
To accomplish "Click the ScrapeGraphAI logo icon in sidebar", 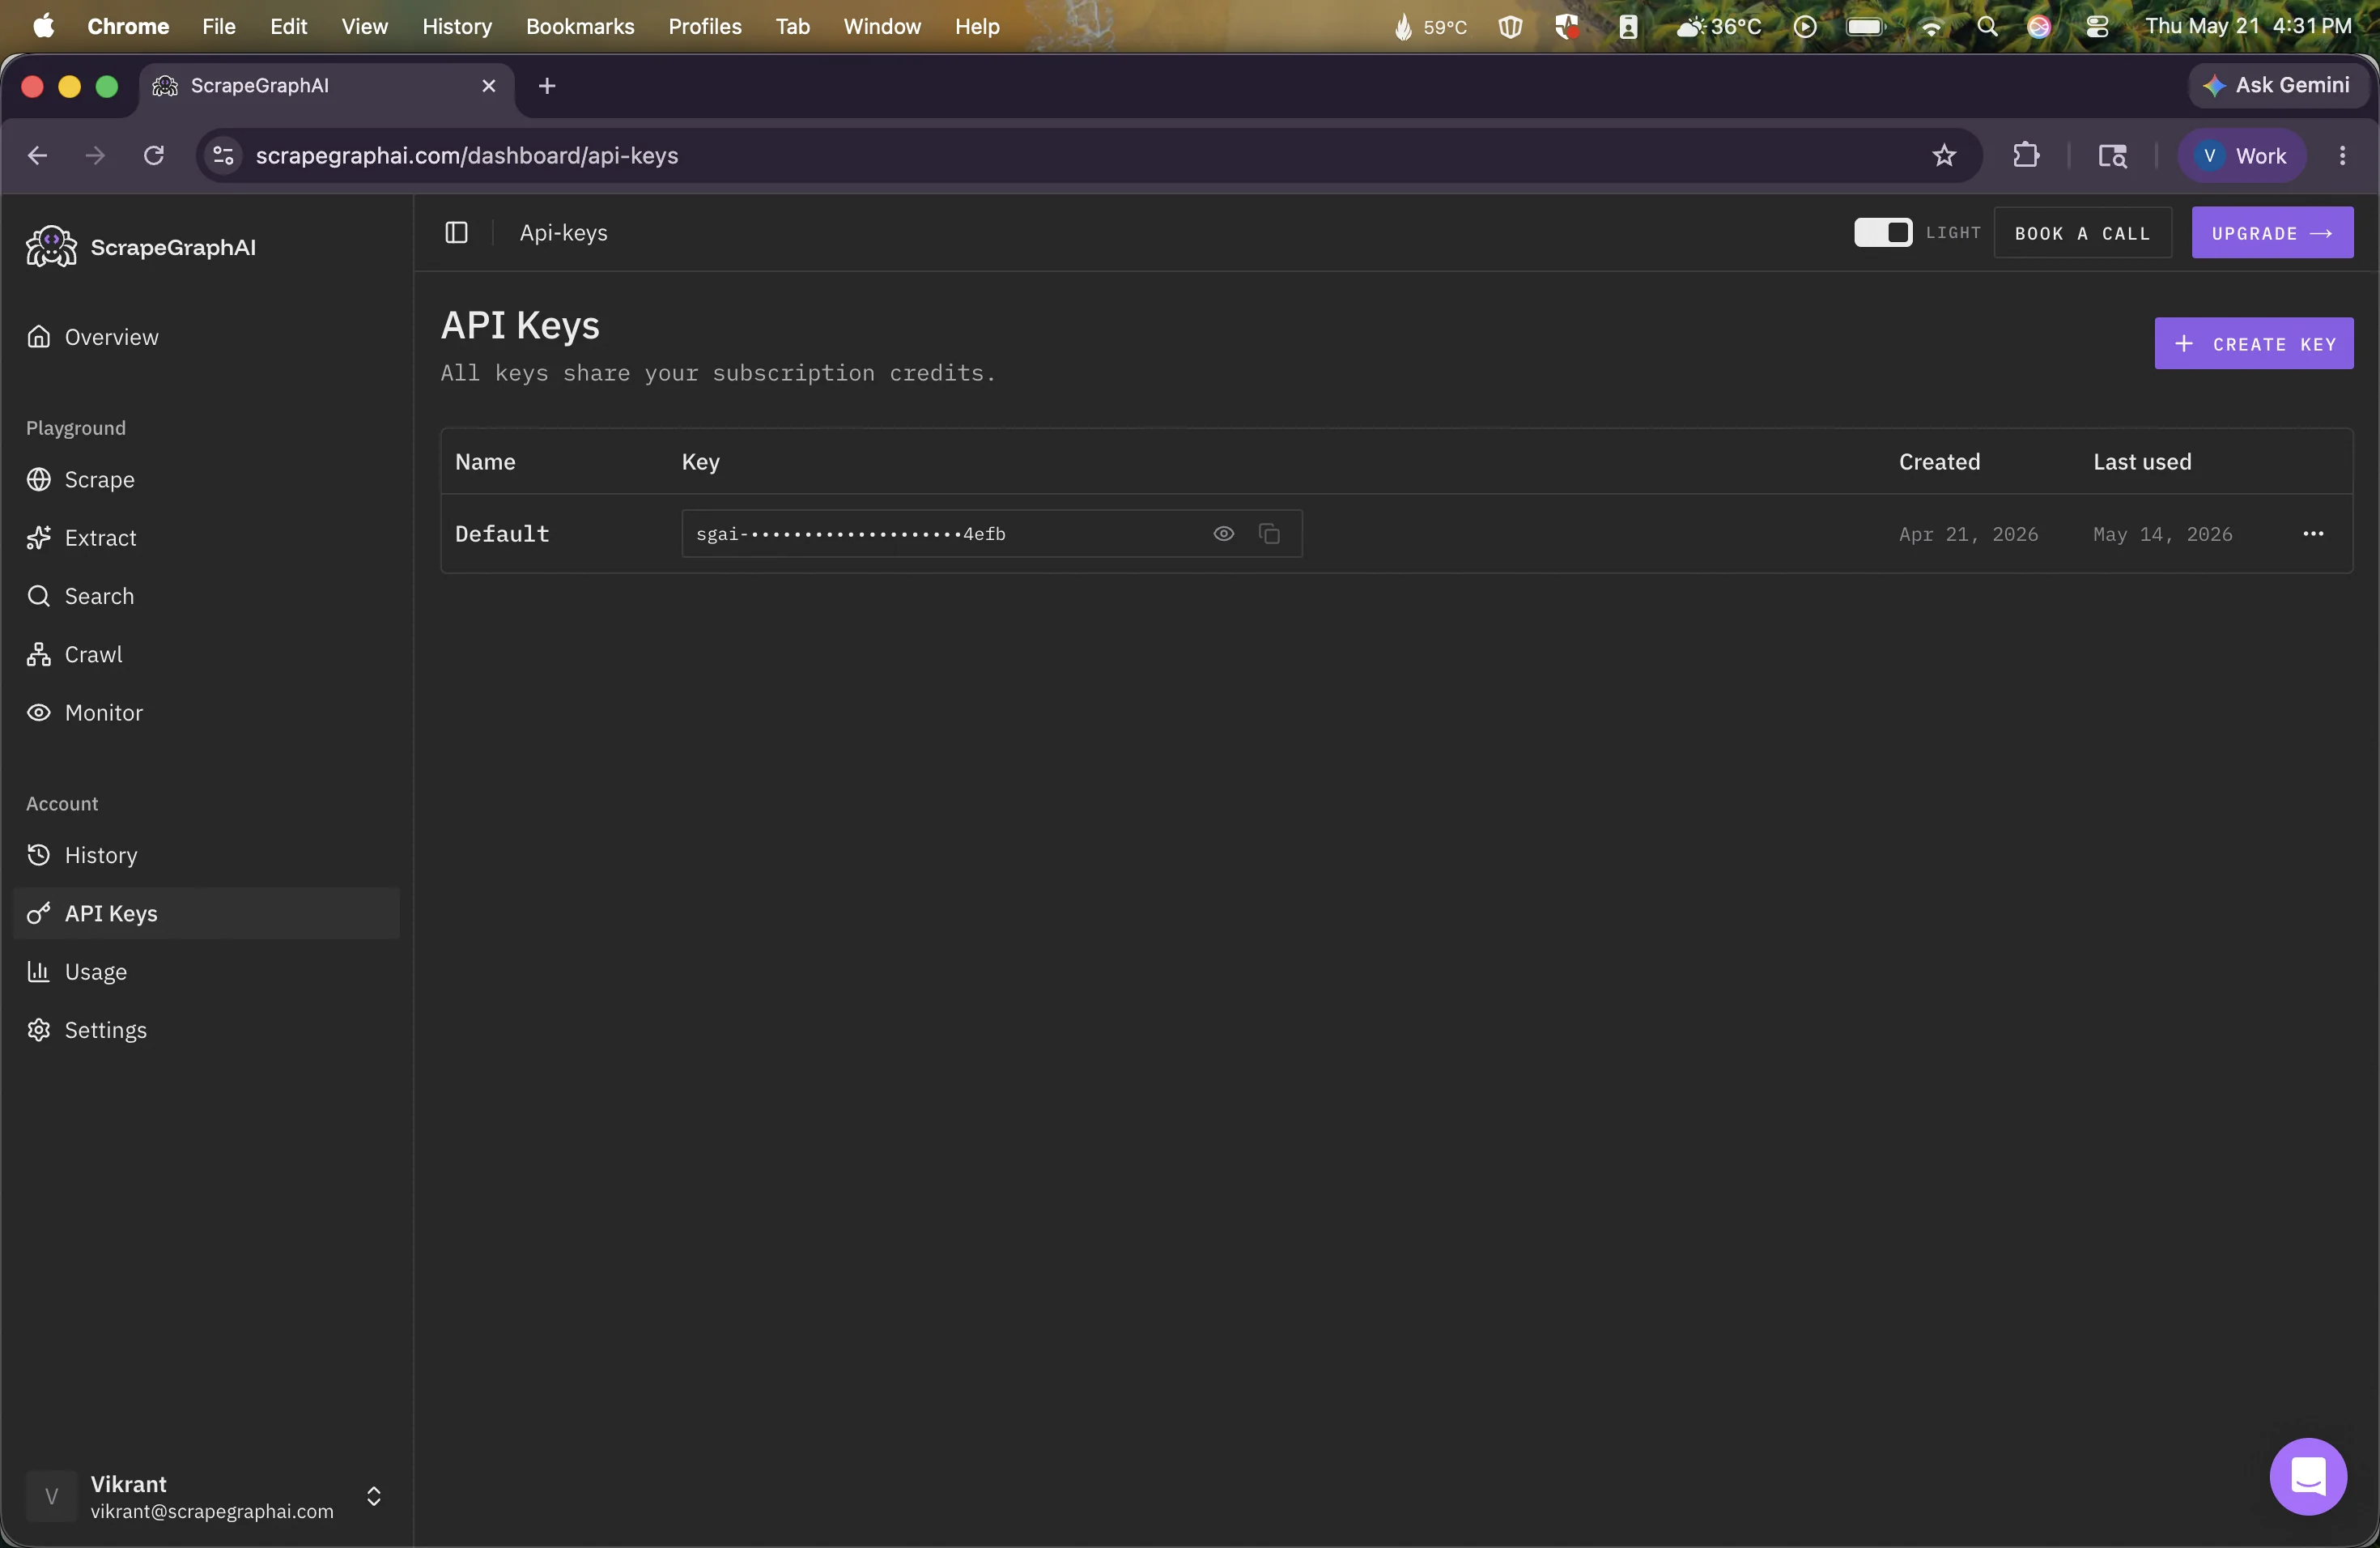I will (x=51, y=246).
